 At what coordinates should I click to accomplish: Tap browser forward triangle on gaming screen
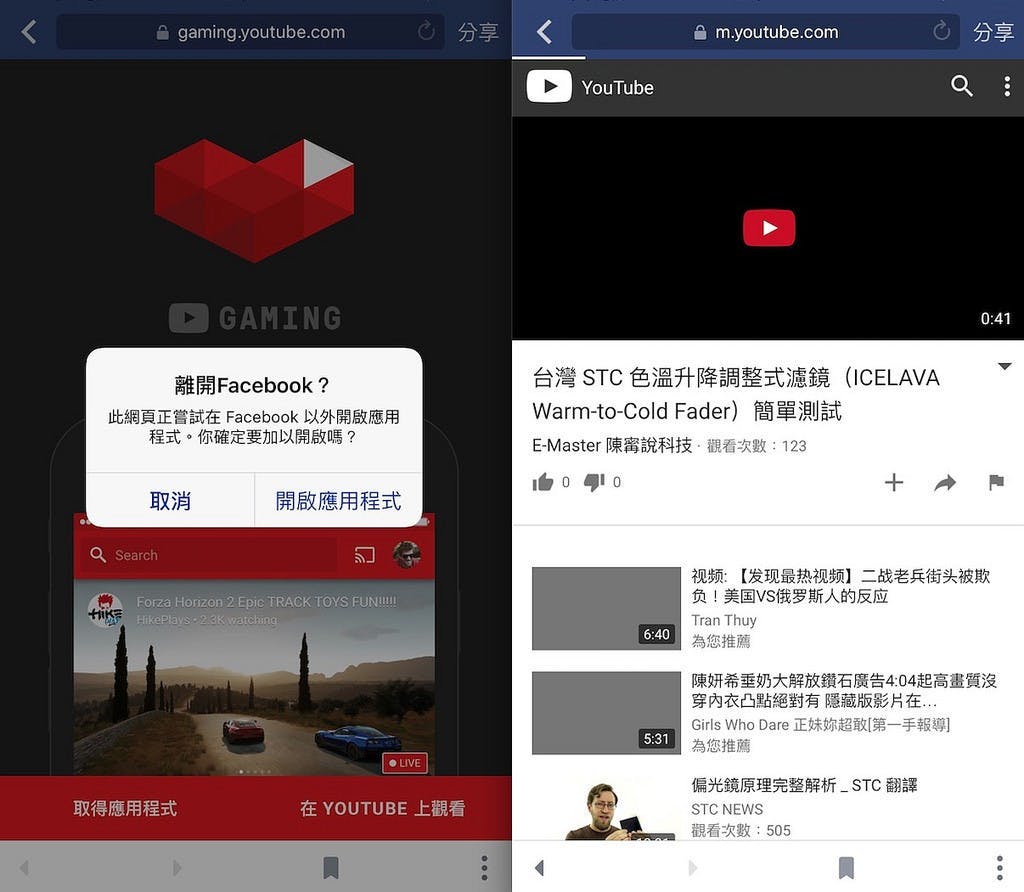(177, 868)
